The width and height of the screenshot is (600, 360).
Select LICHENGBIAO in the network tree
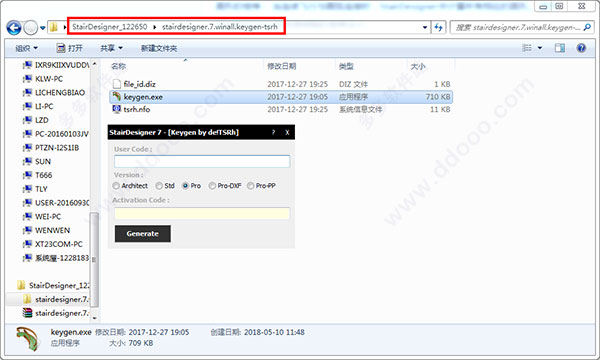point(54,93)
